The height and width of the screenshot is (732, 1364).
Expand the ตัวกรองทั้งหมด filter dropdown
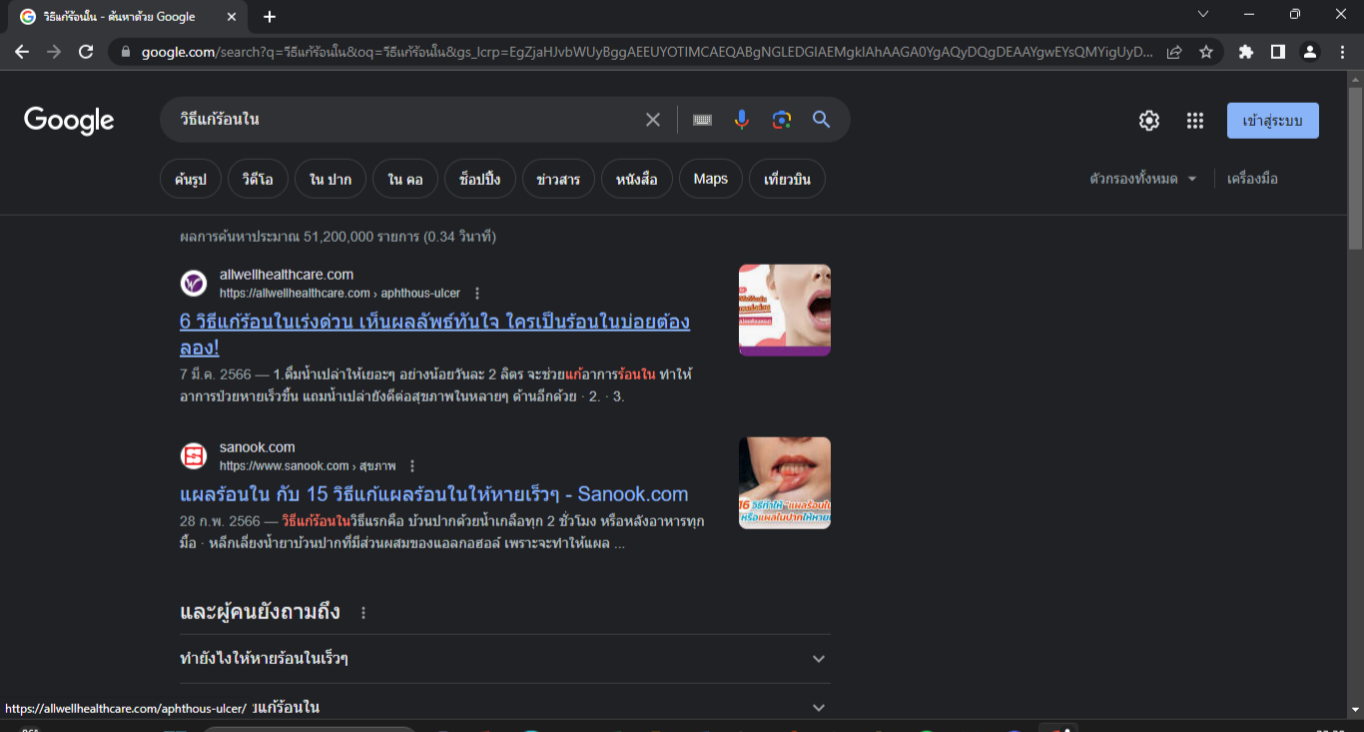1143,179
